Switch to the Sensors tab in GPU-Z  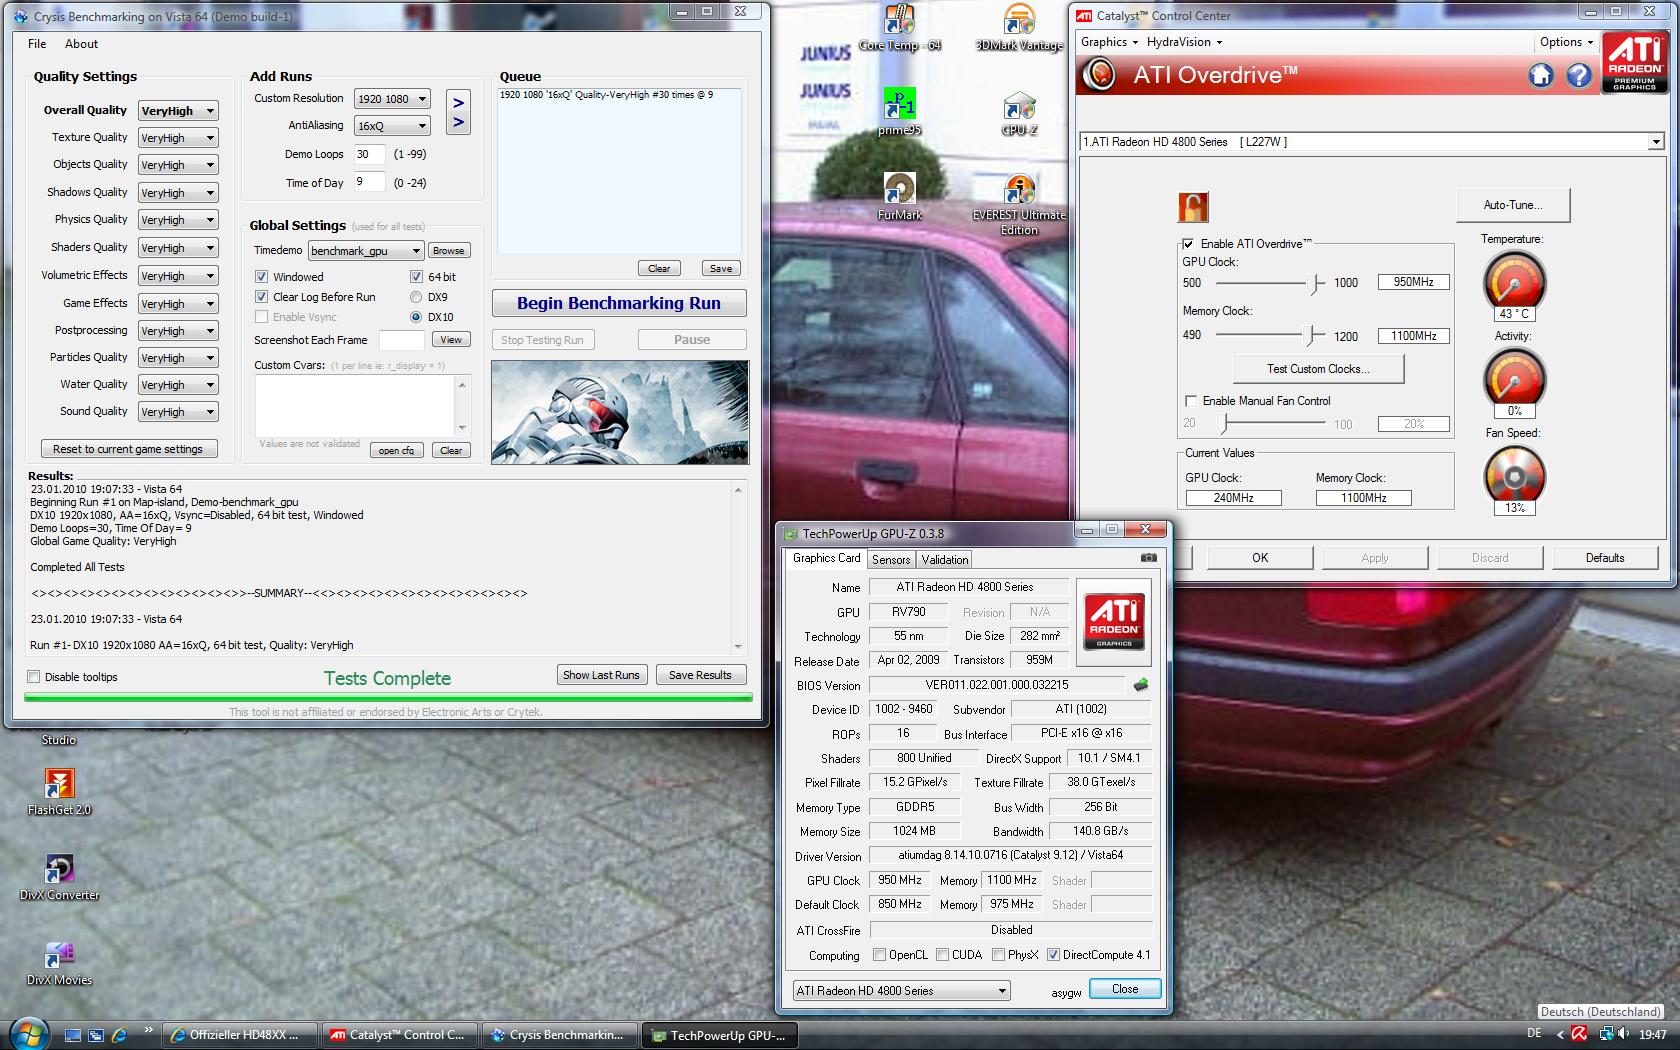890,560
